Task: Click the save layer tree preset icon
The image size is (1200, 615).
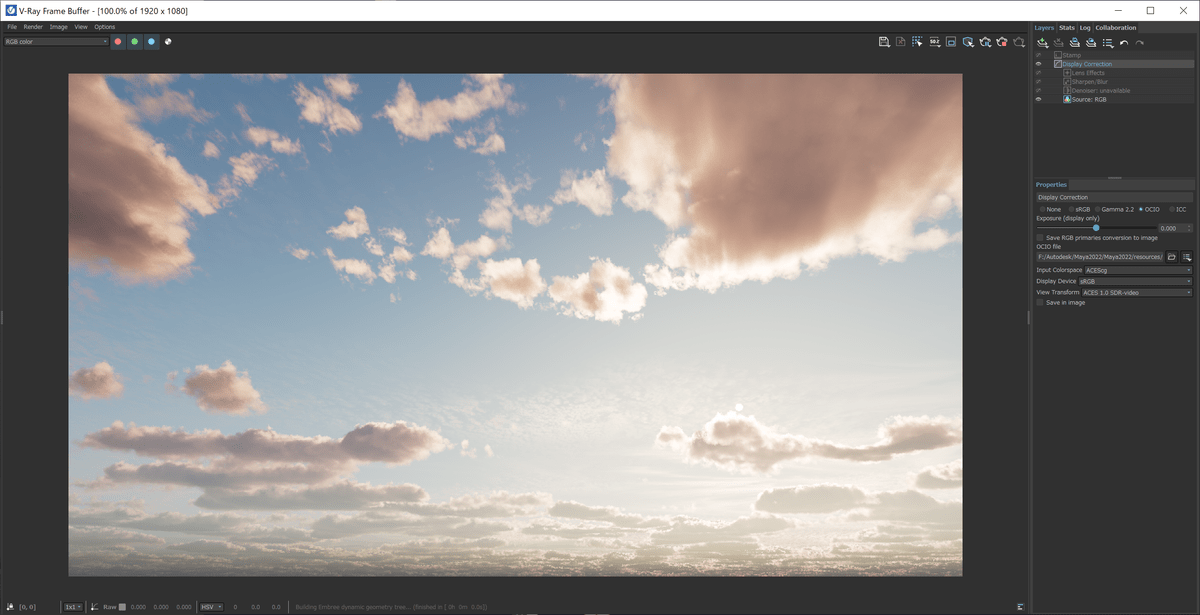Action: 1074,43
